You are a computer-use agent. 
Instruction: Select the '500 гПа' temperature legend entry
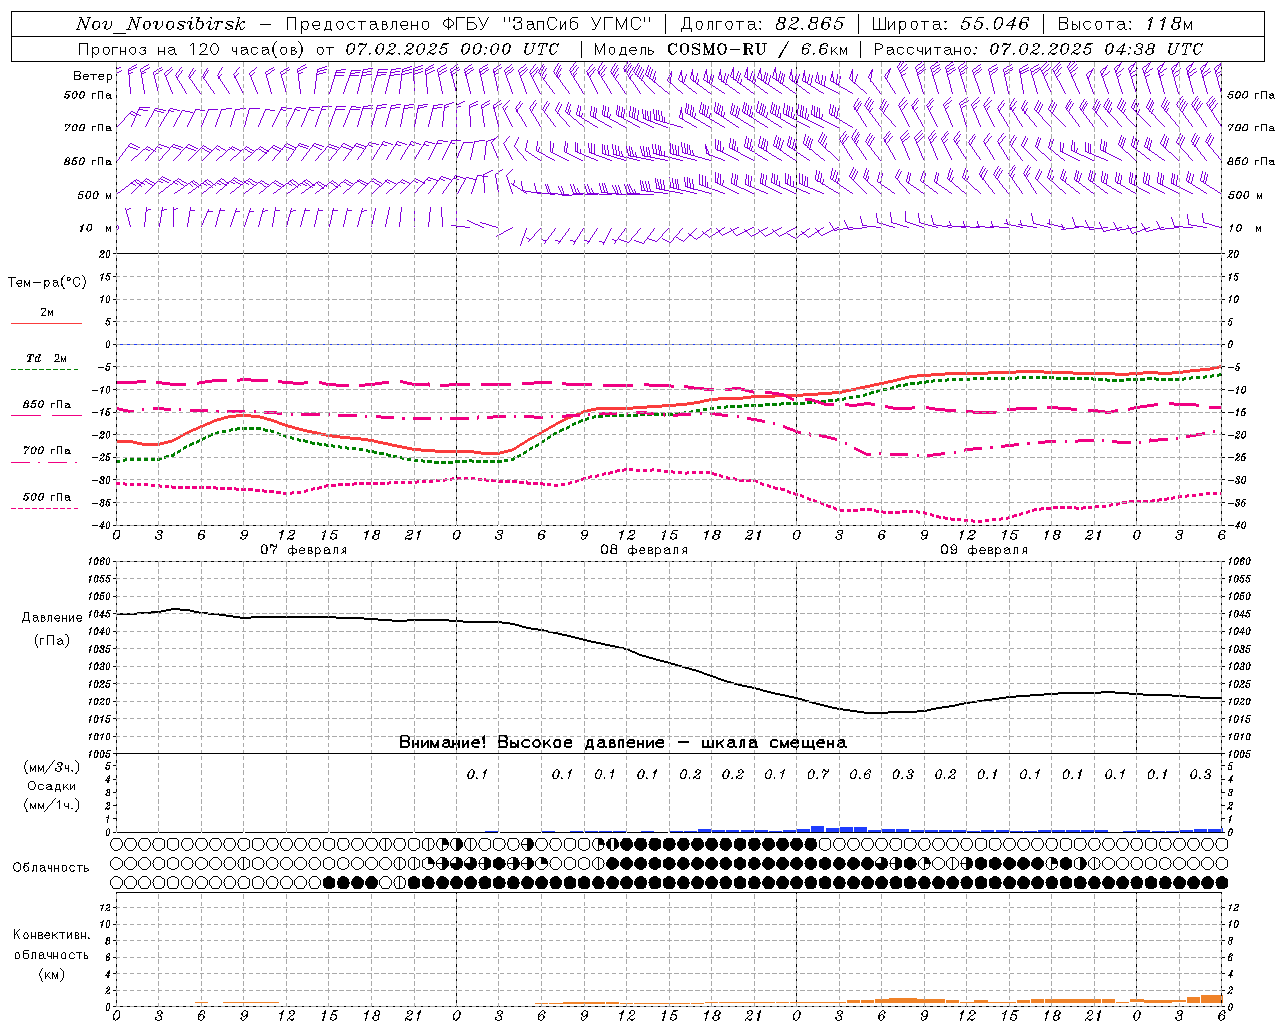(47, 497)
